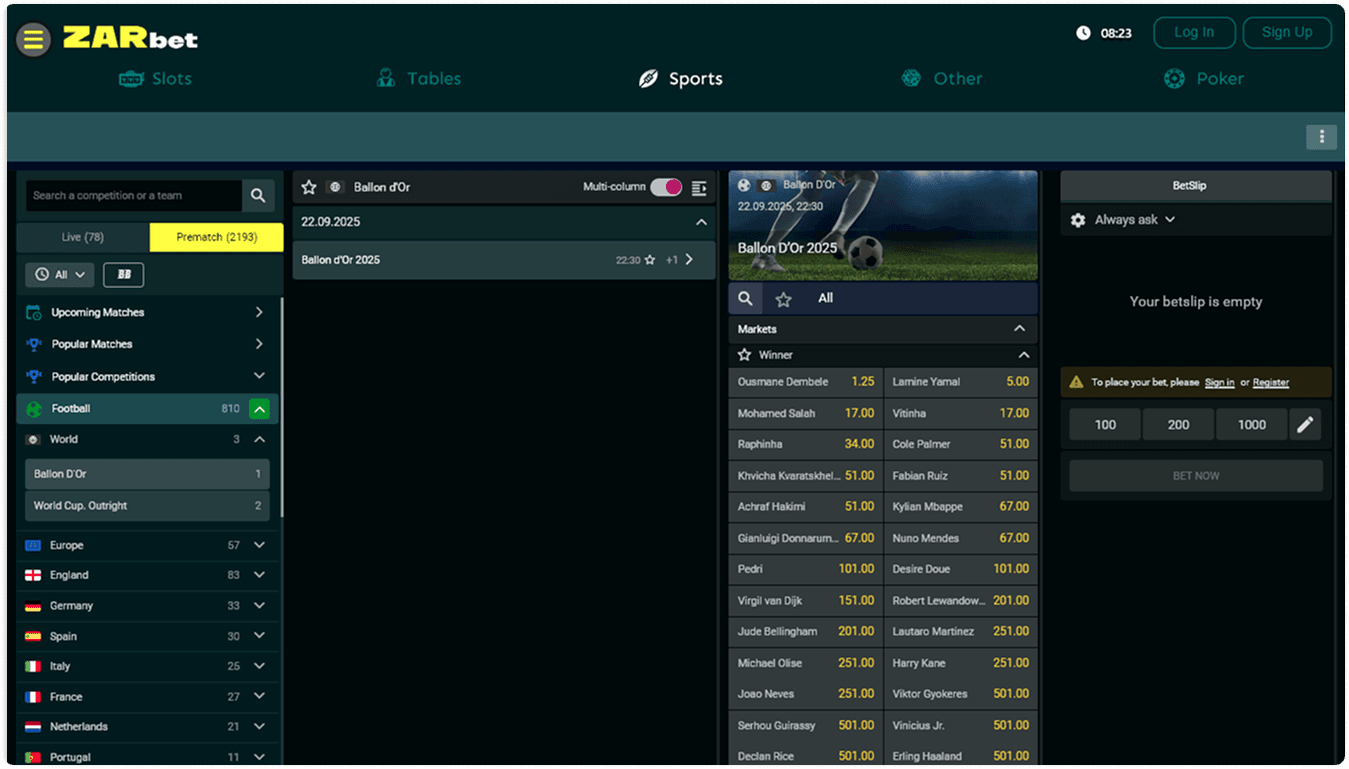Open the Tables section
The width and height of the screenshot is (1349, 769).
pyautogui.click(x=418, y=79)
